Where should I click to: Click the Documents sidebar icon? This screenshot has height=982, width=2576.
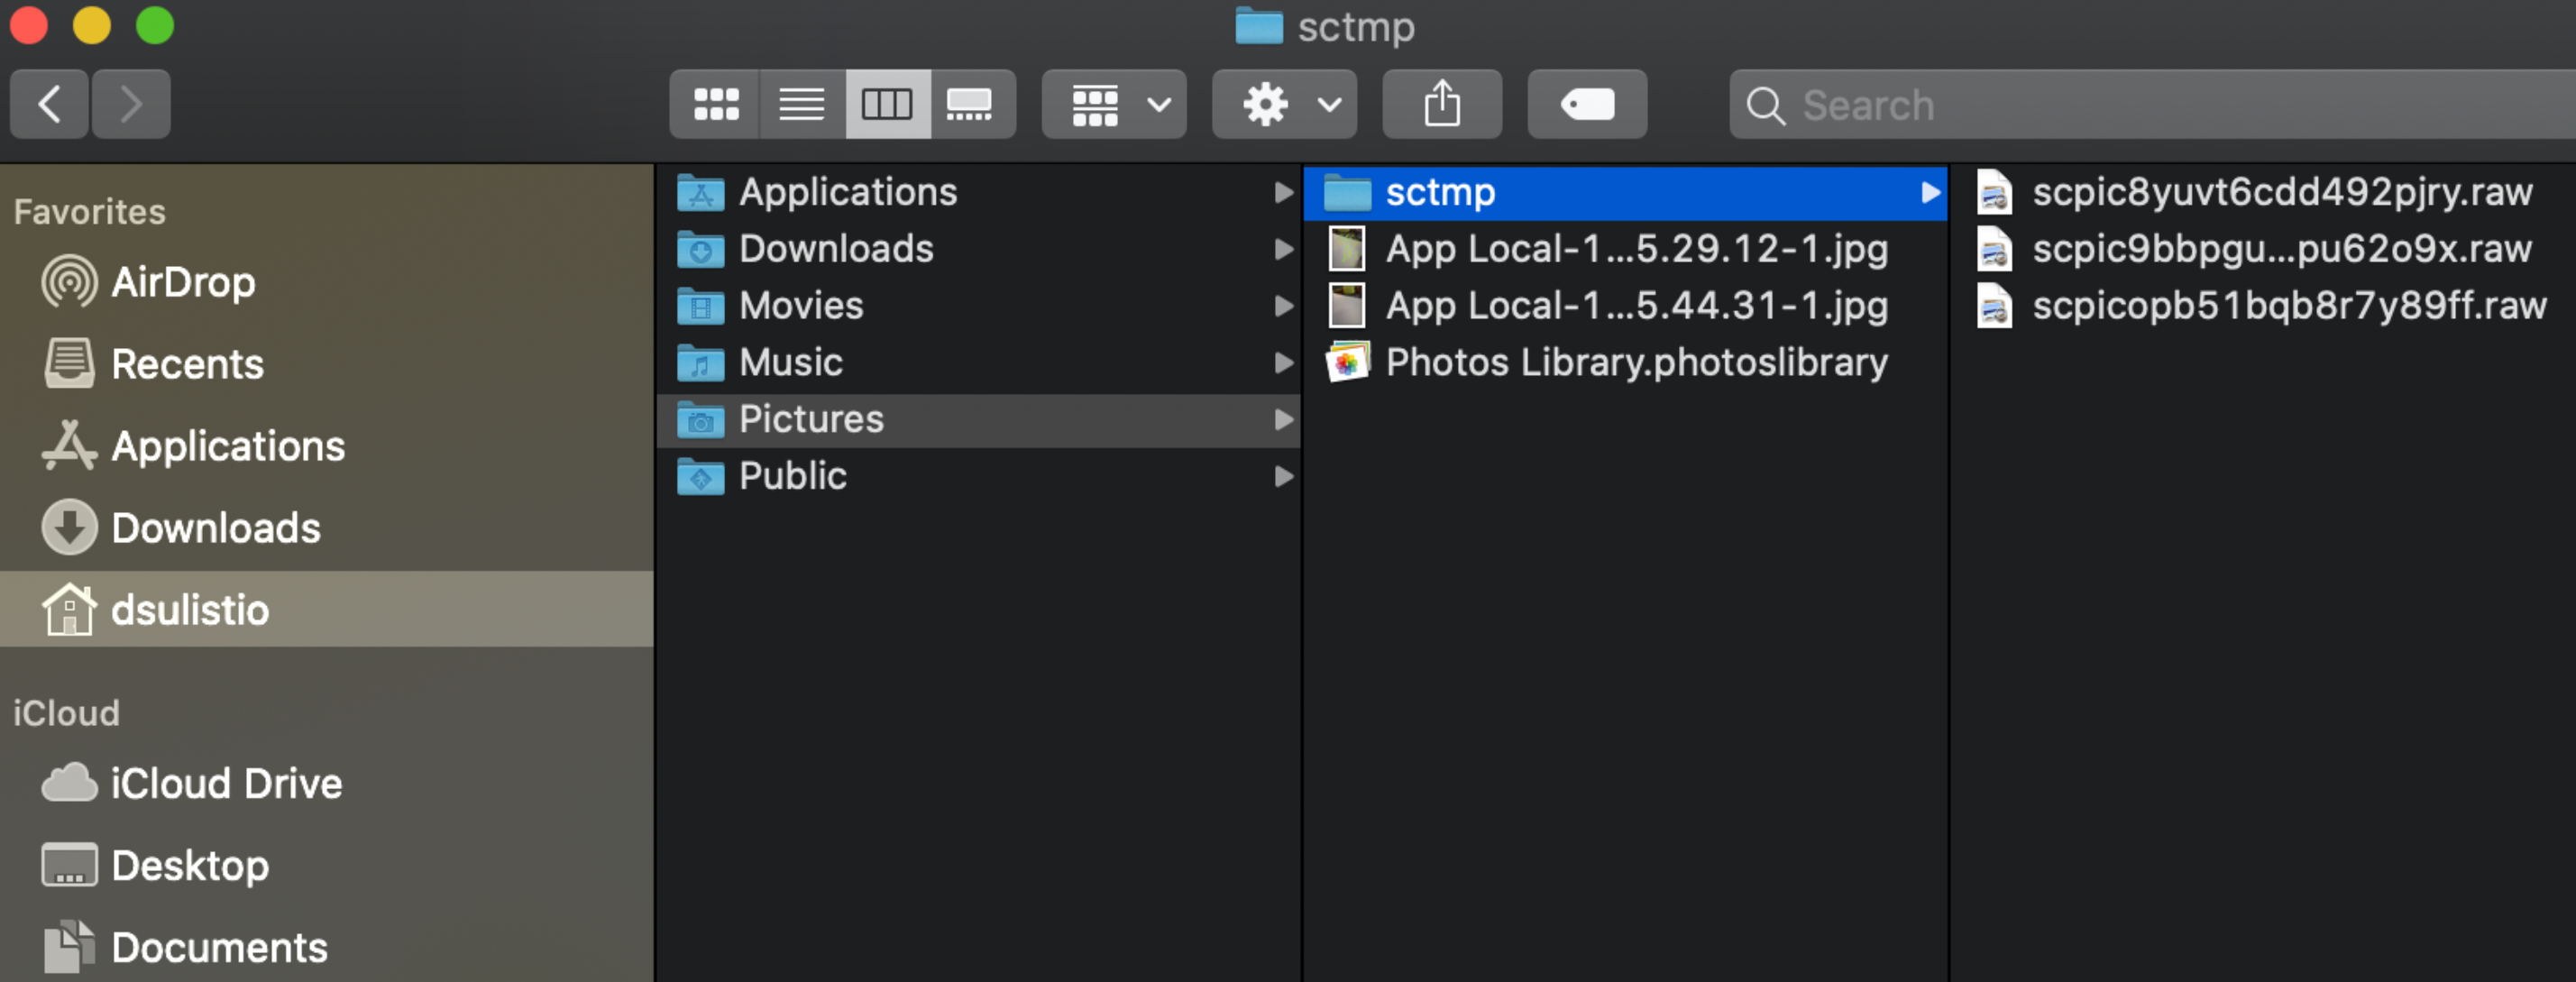(69, 946)
